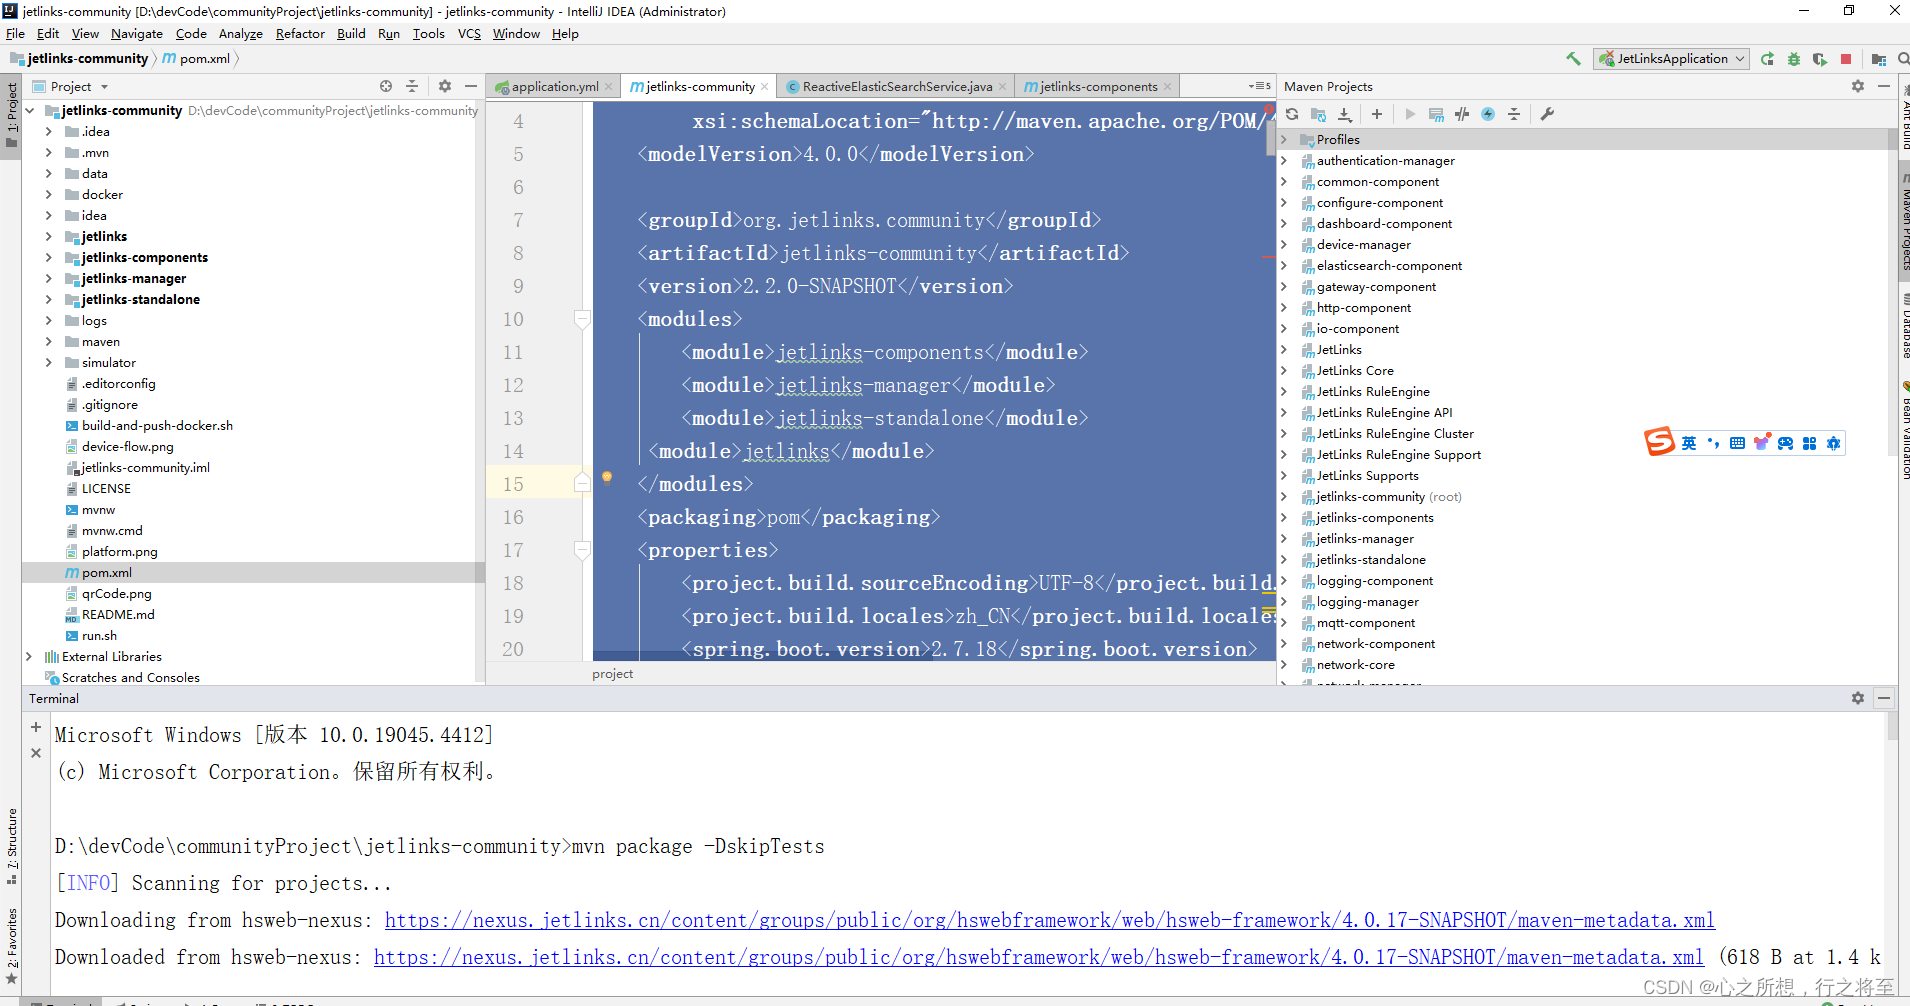
Task: Click Generate Sources and Update Folders icon
Action: coord(1318,114)
